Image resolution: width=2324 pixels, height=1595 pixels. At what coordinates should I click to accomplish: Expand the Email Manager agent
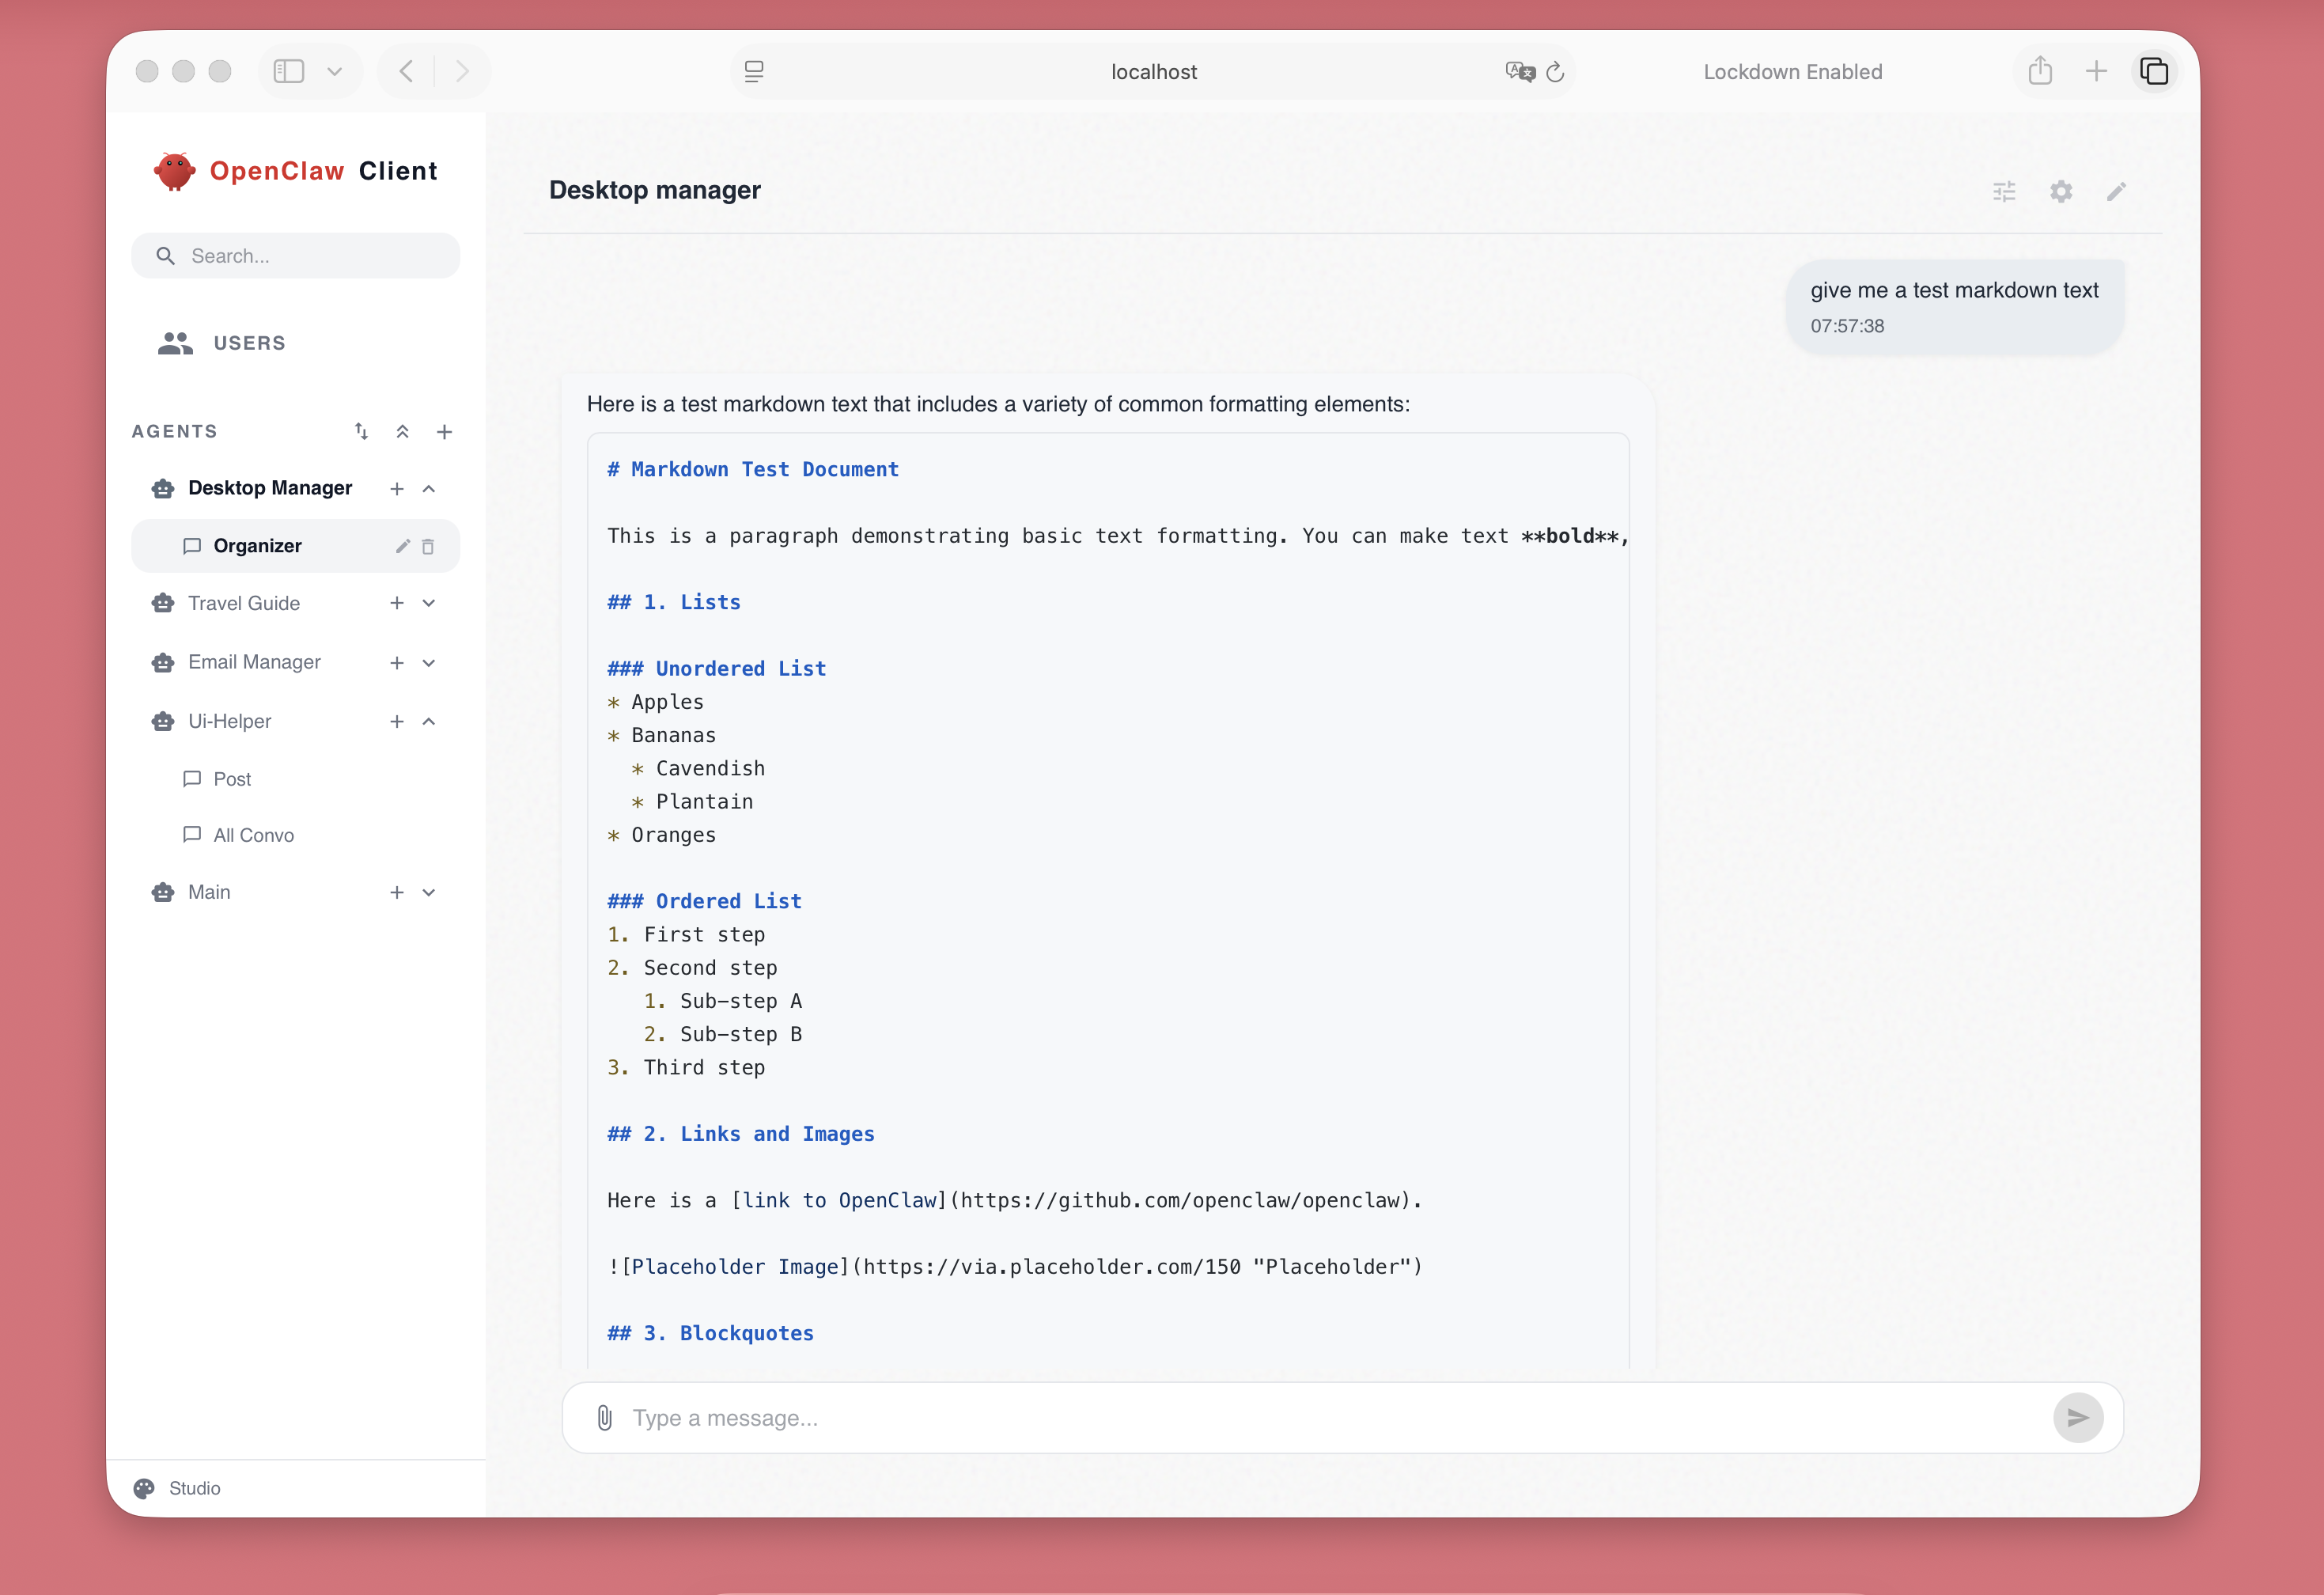[429, 662]
